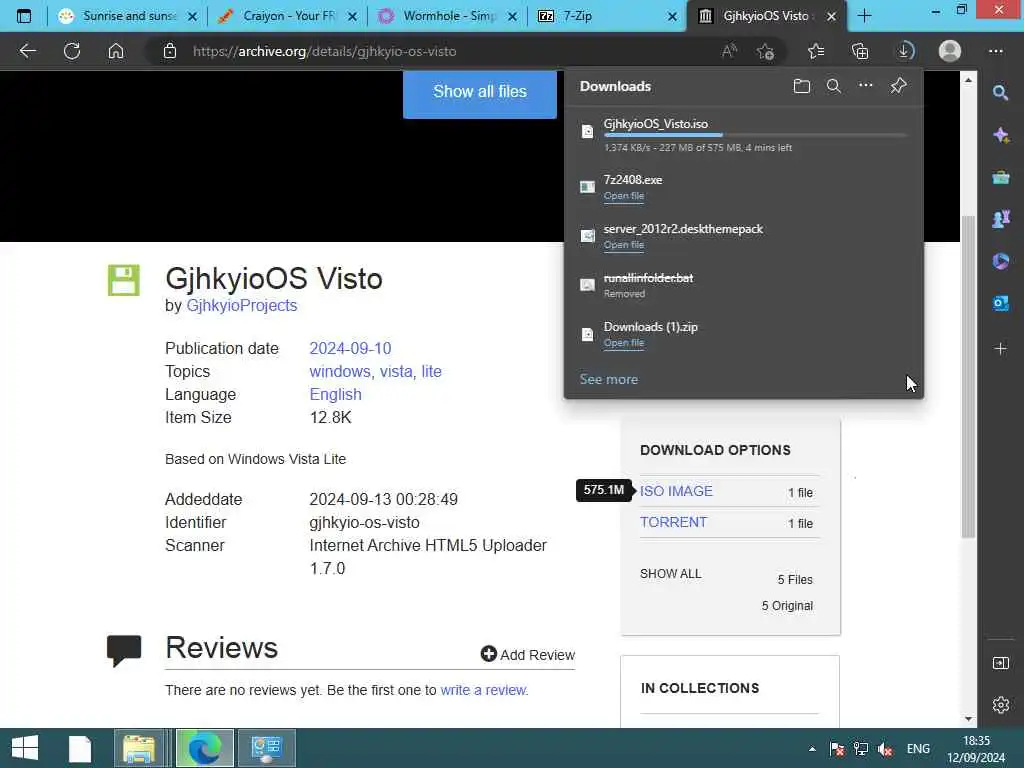Open the Windows Start button
This screenshot has height=768, width=1024.
(x=25, y=748)
